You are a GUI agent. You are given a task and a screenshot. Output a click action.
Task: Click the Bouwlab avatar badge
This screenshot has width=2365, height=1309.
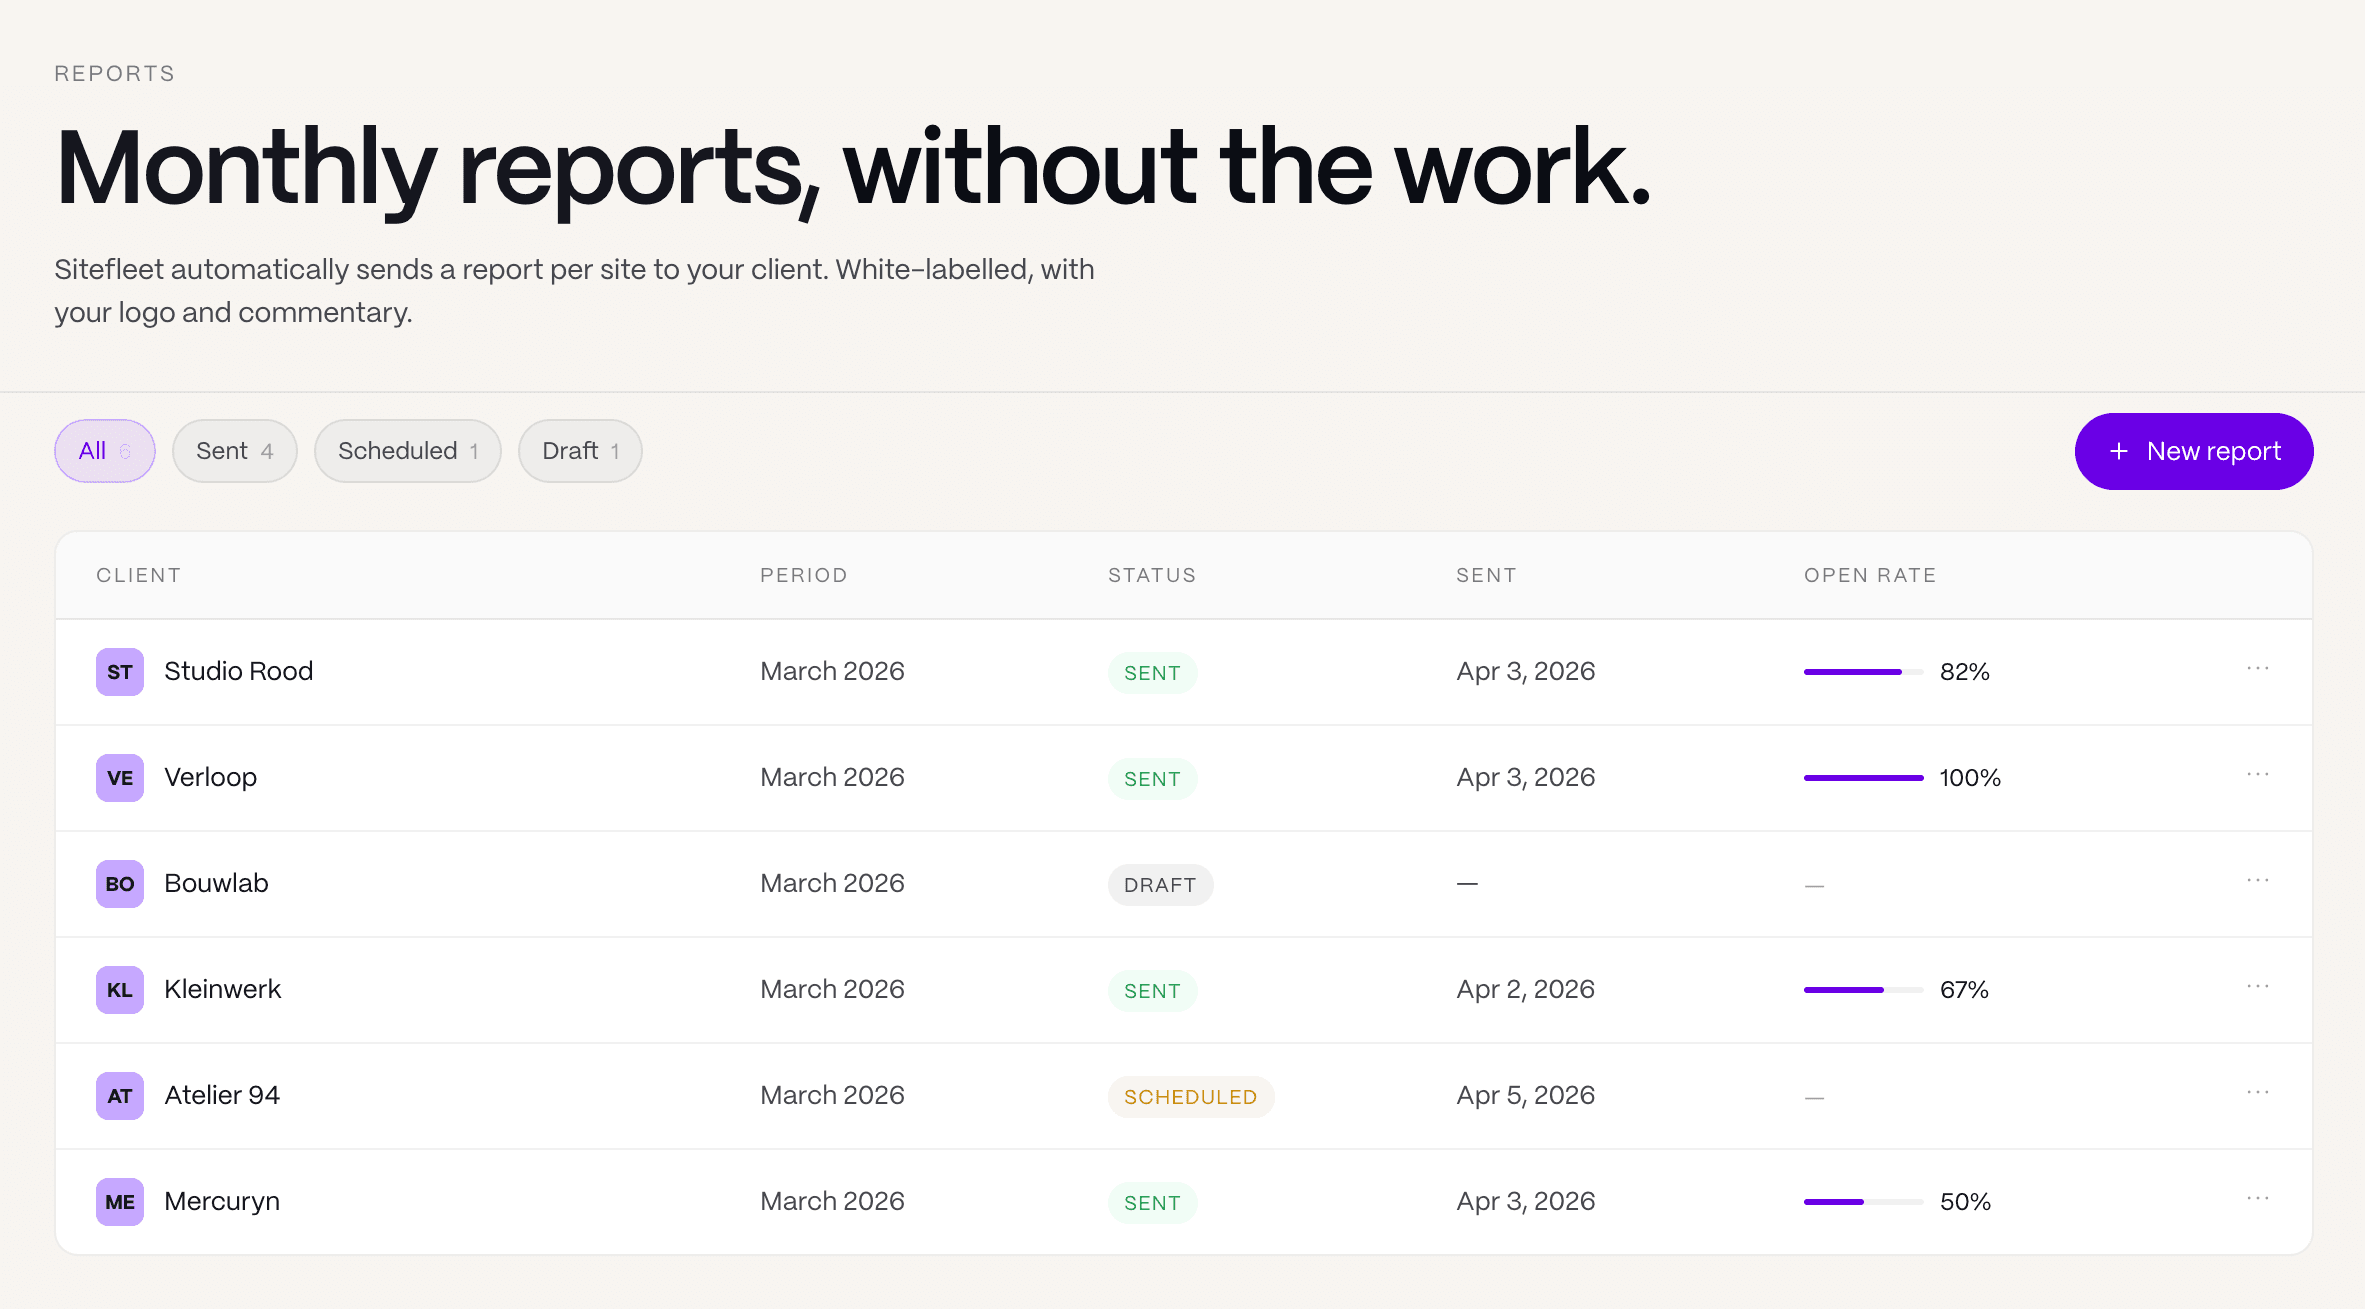coord(119,884)
